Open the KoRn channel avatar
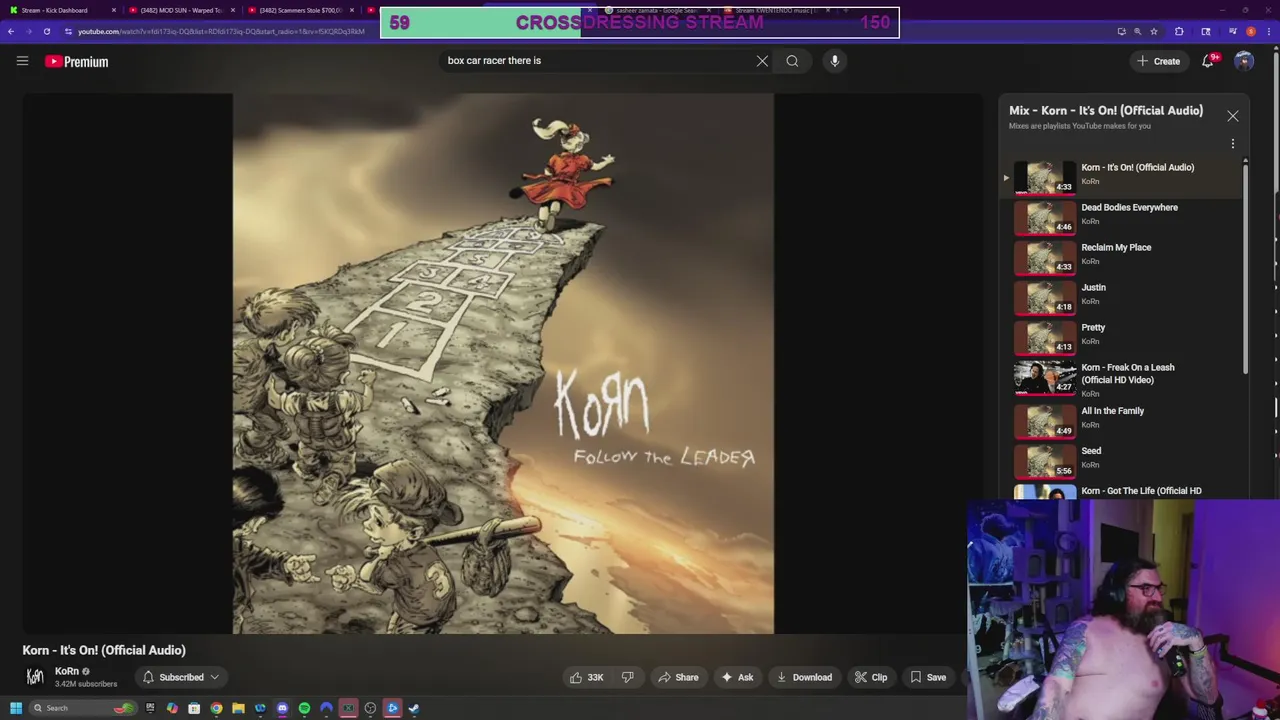The width and height of the screenshot is (1280, 720). (35, 677)
